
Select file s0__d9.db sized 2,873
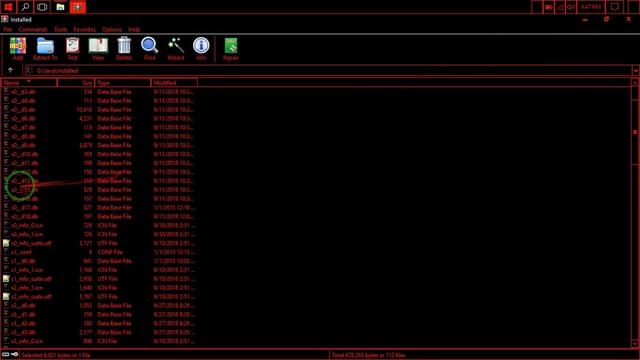(x=23, y=145)
